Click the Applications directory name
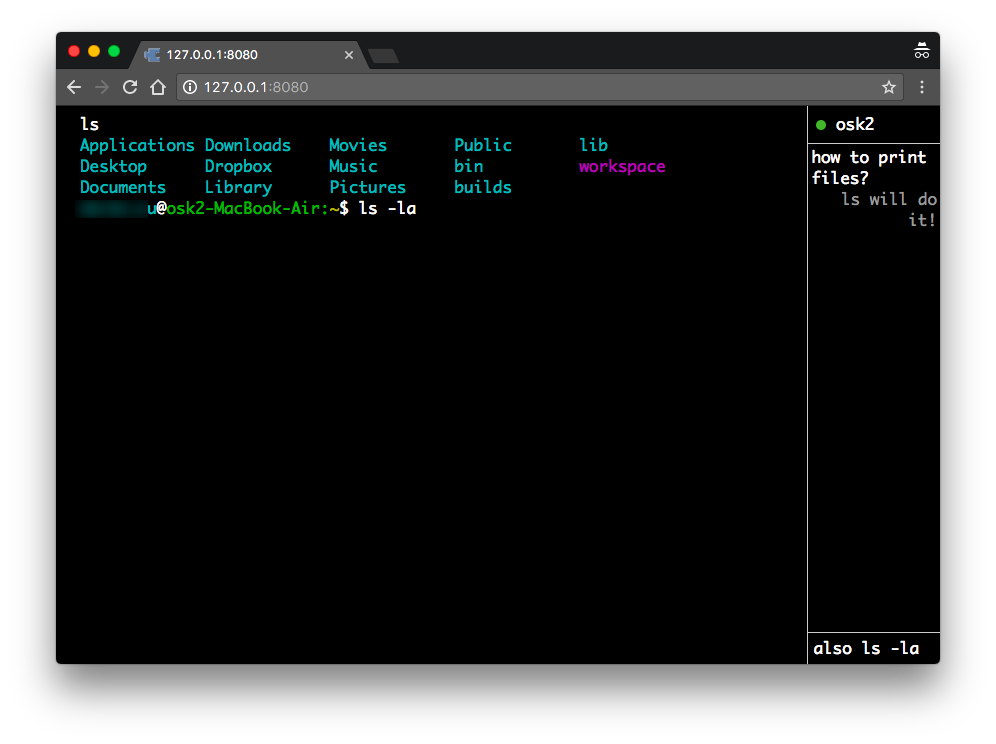Viewport: 996px width, 744px height. [137, 145]
